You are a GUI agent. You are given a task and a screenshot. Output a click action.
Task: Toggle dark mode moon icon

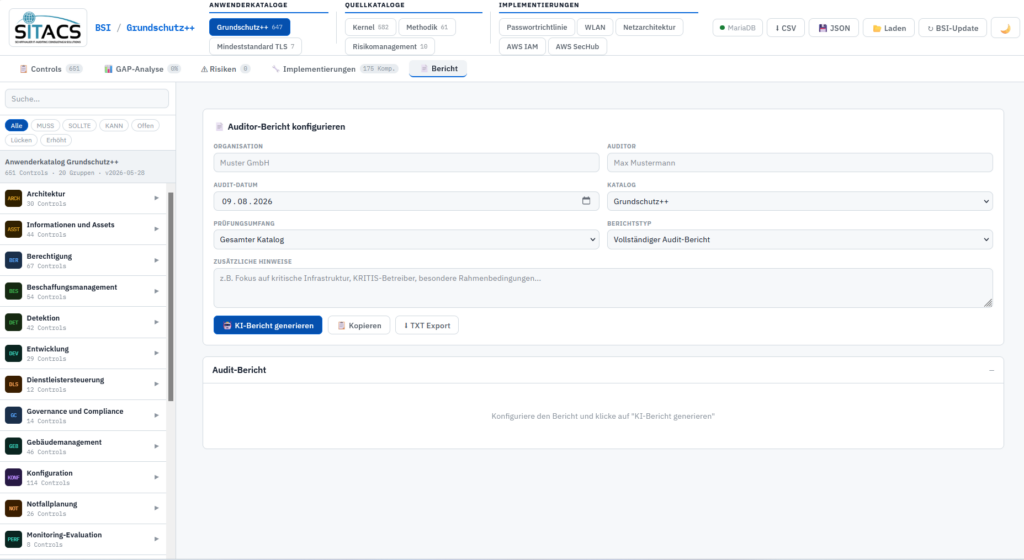tap(1005, 28)
